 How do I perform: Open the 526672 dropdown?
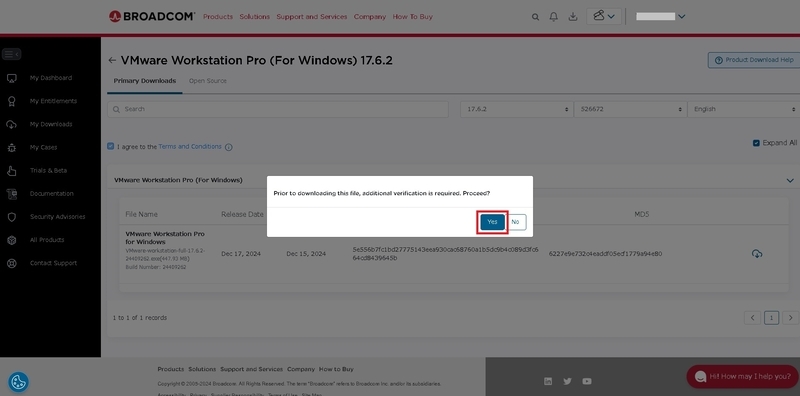tap(631, 109)
